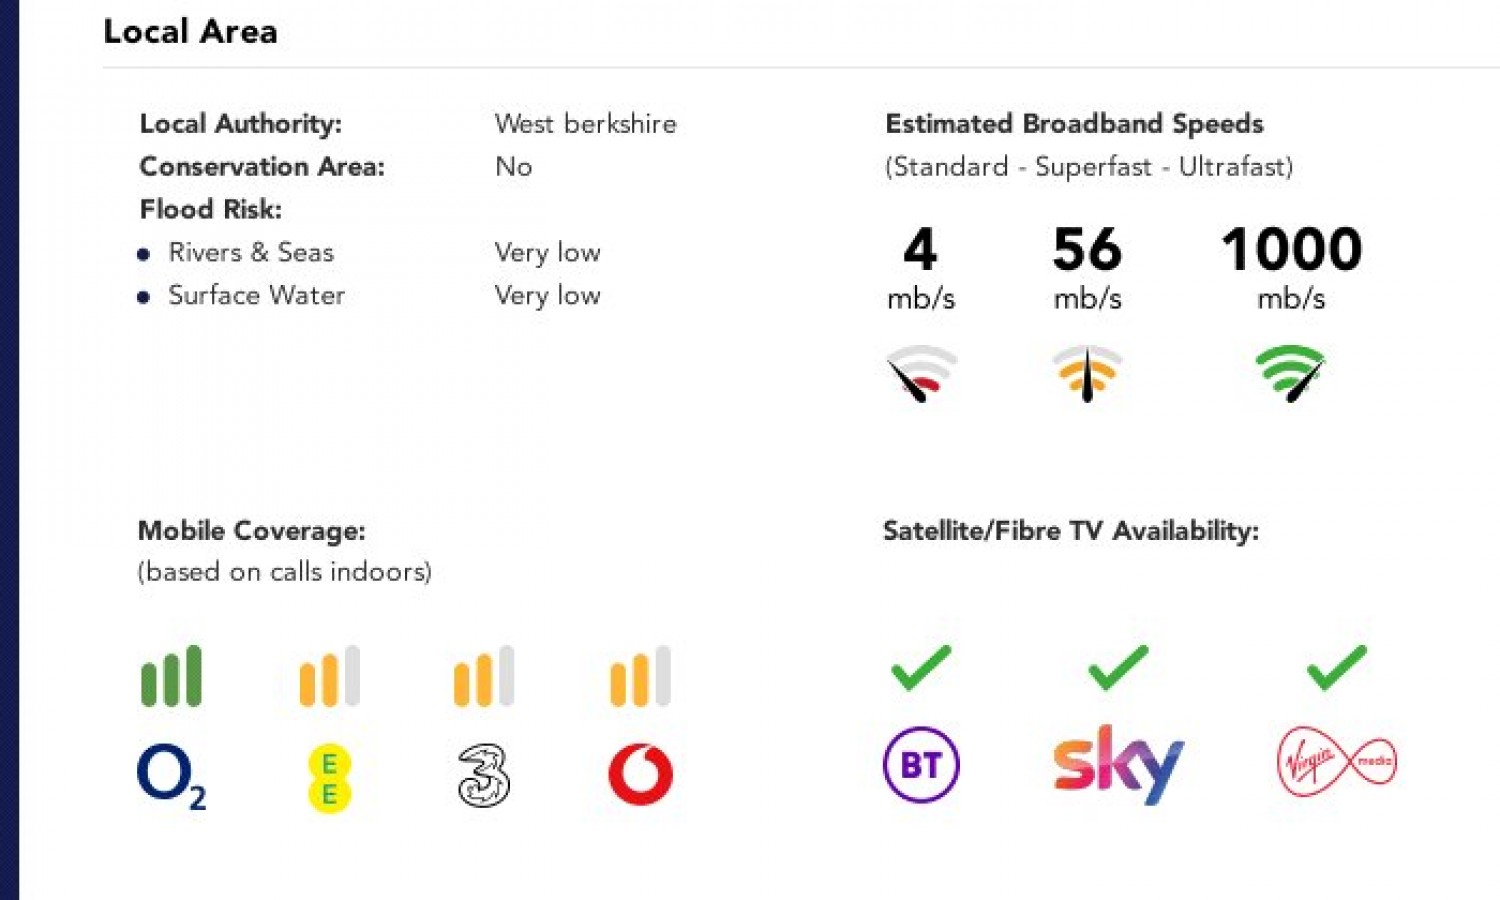
Task: Click the Vodafone logo
Action: [x=640, y=774]
